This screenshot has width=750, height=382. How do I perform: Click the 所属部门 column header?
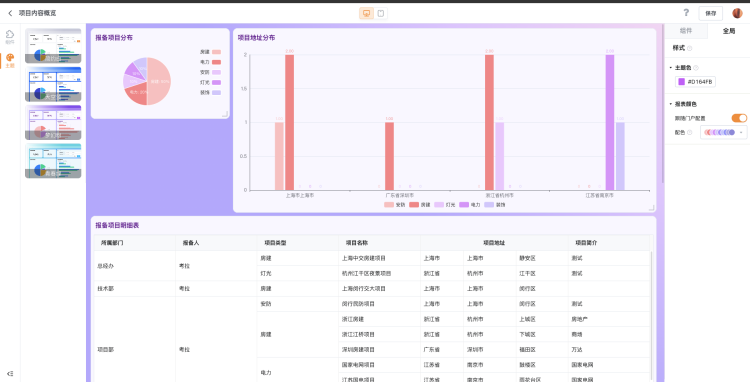[x=135, y=243]
